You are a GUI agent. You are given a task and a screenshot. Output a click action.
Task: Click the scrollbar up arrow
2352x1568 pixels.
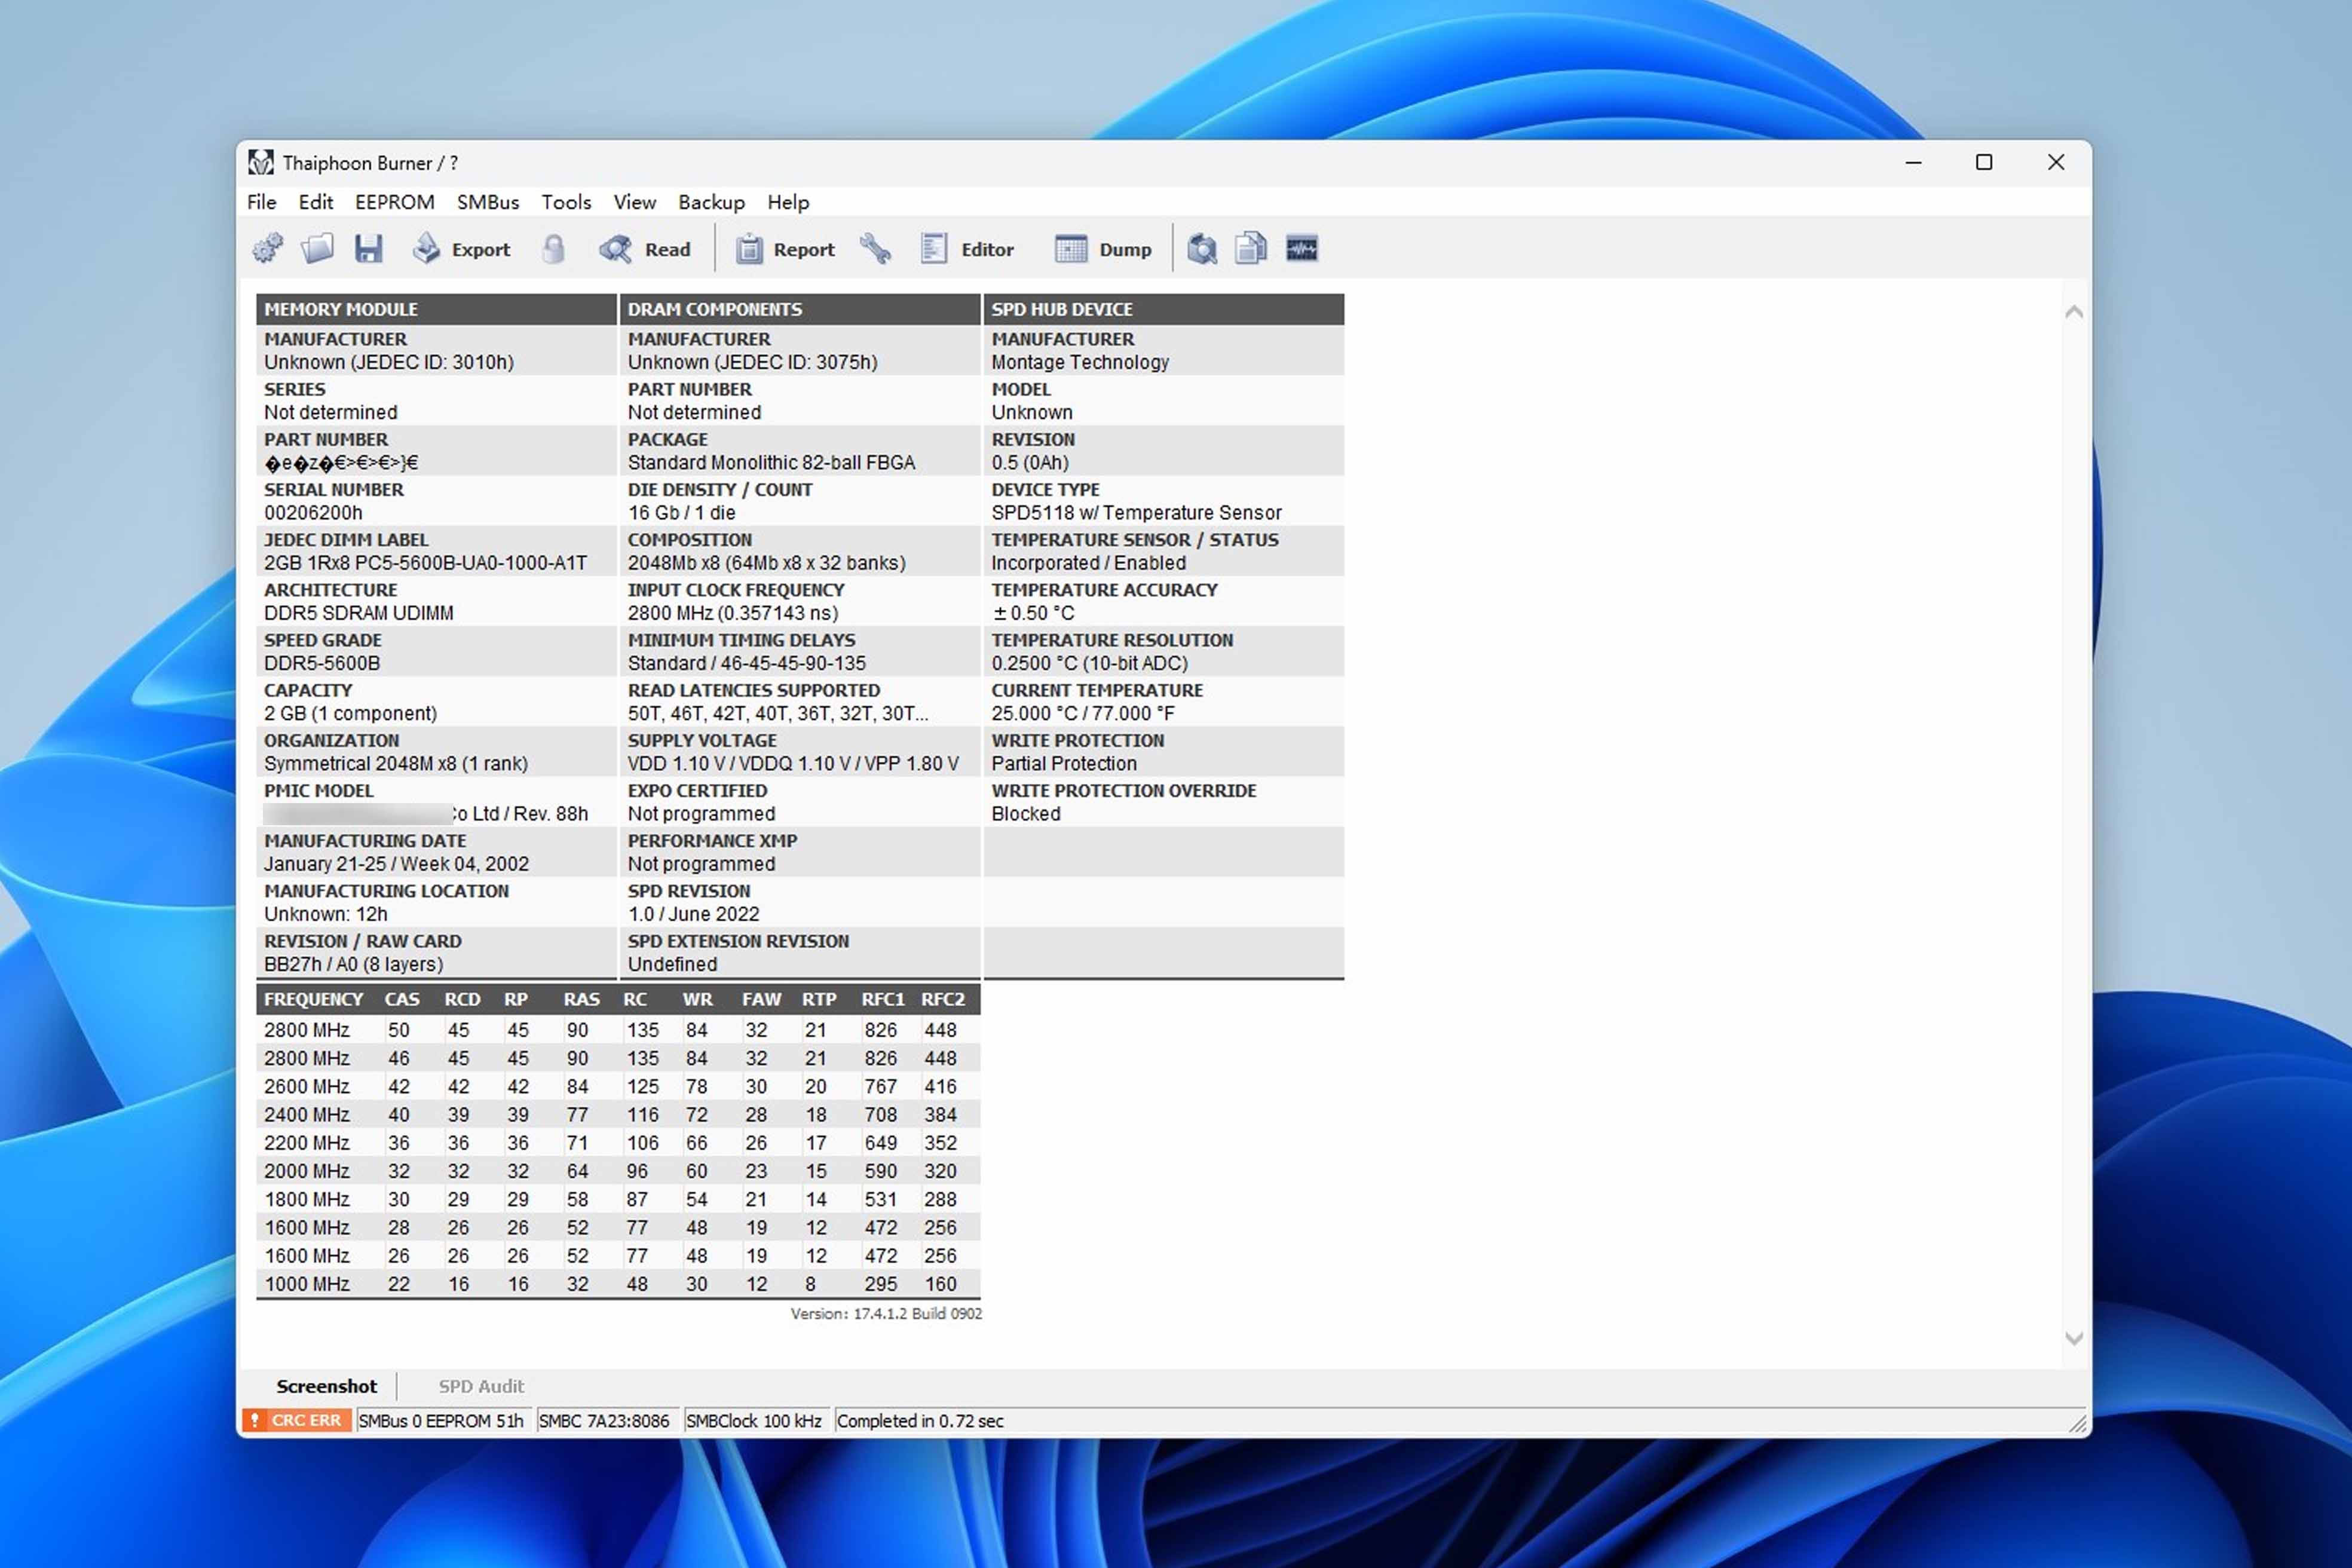coord(2074,312)
